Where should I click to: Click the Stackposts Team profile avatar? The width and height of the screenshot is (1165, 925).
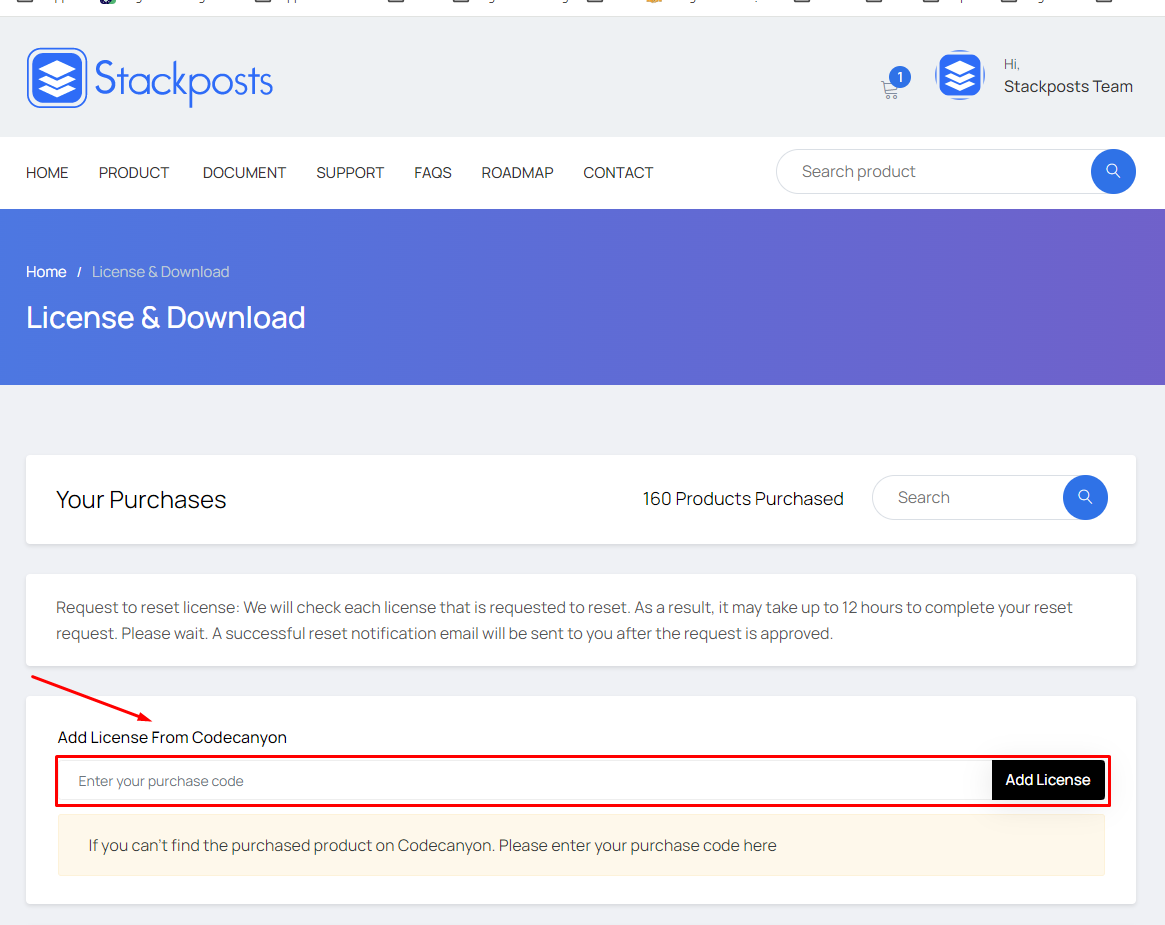tap(960, 76)
